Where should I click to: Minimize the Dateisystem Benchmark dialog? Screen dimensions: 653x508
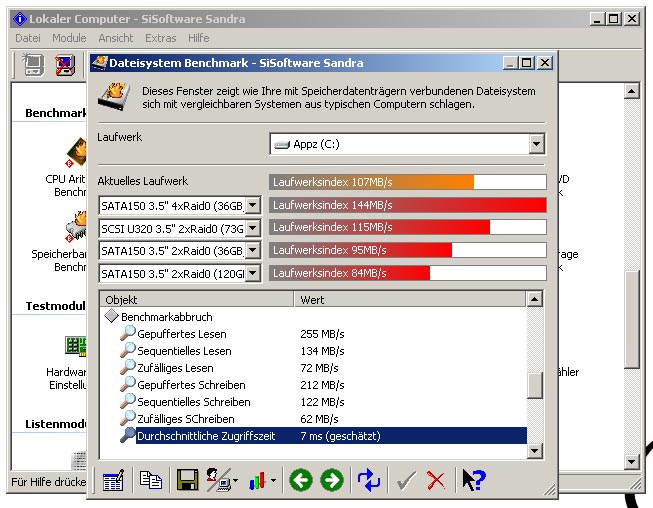coord(510,63)
